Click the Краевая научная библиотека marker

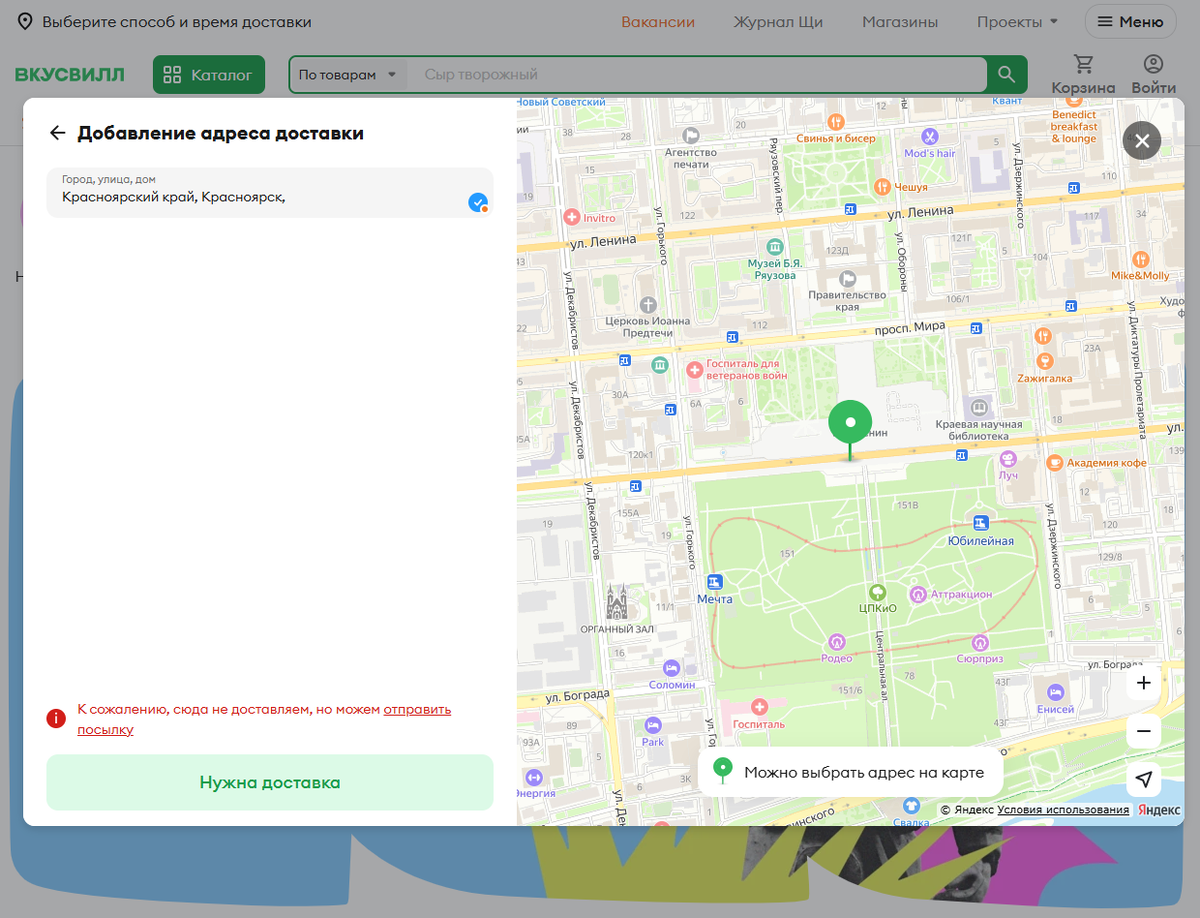979,408
